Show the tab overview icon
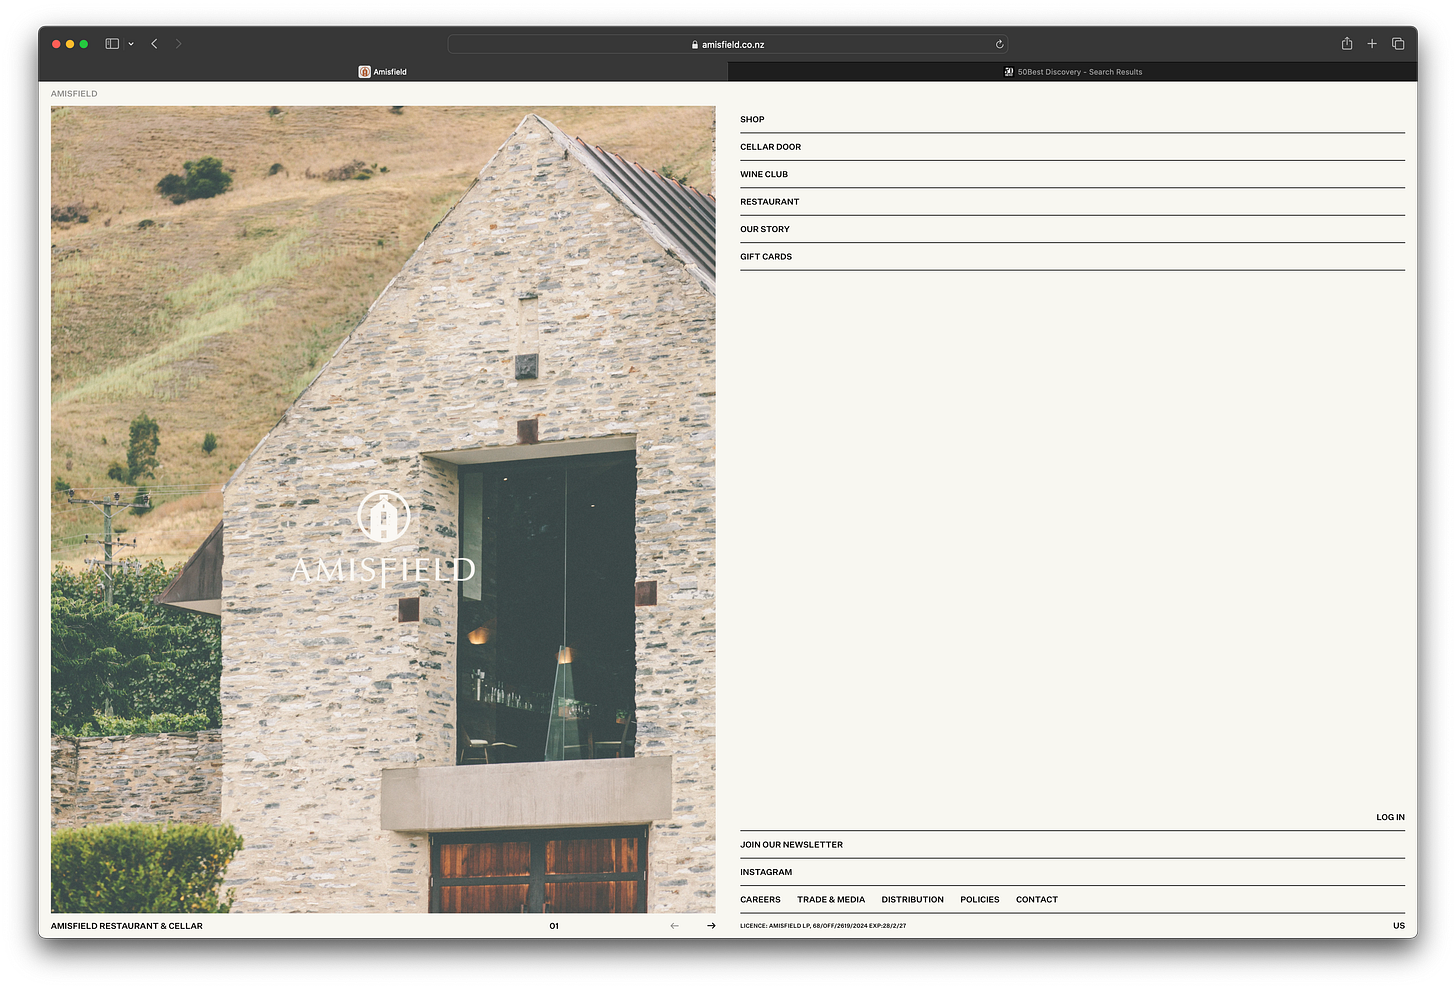 coord(1398,44)
